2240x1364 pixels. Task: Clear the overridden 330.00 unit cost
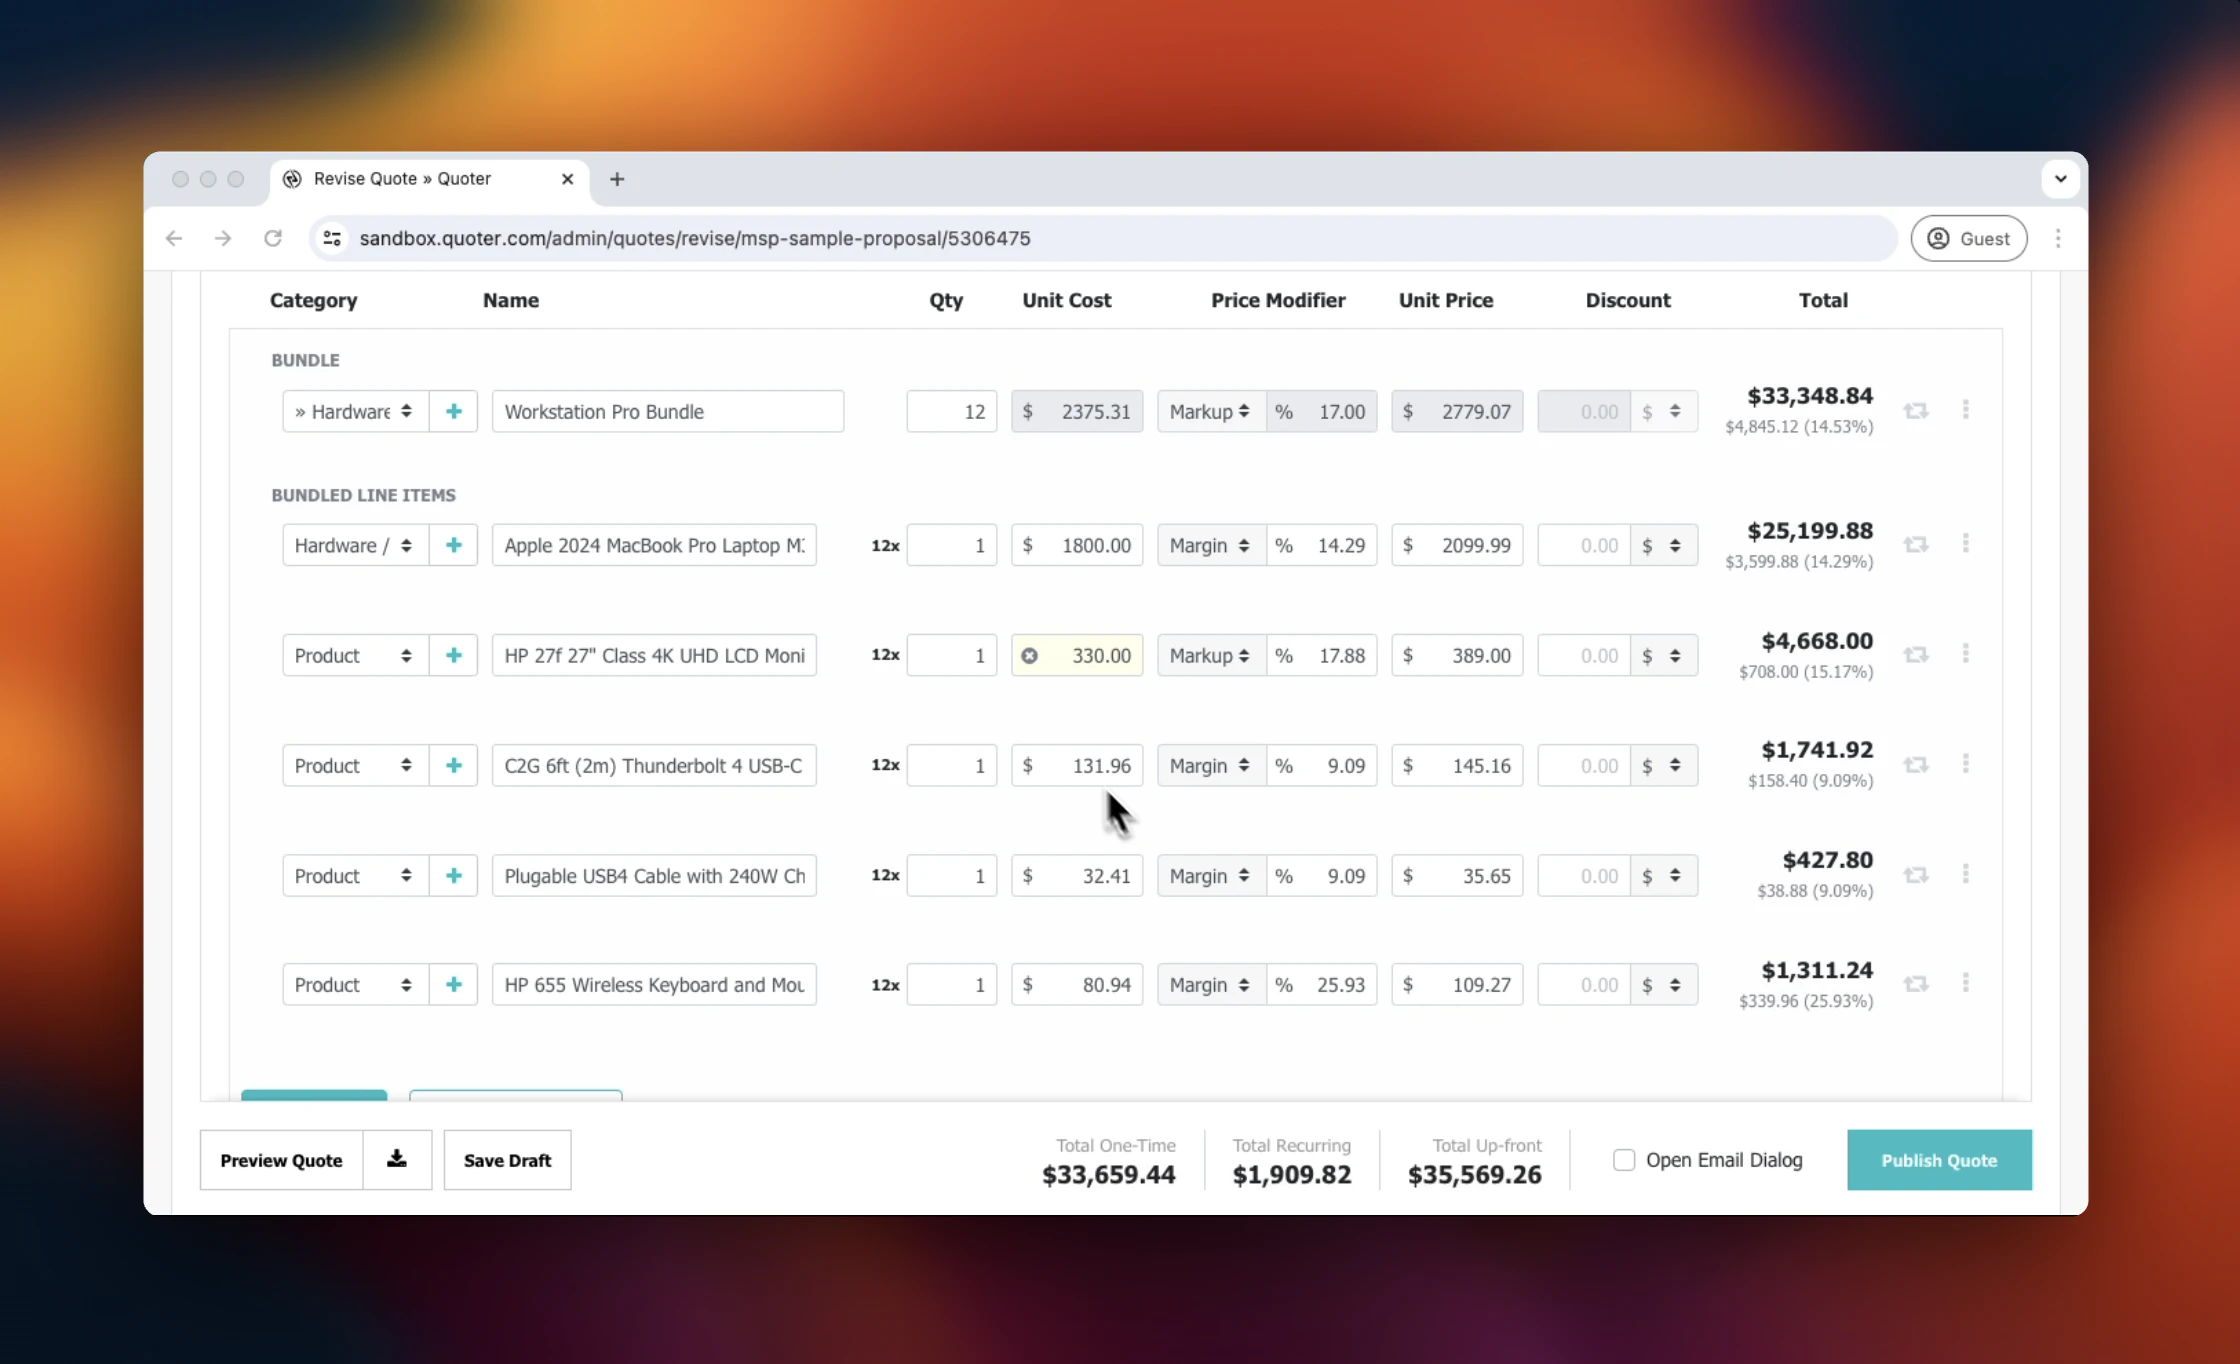tap(1030, 655)
